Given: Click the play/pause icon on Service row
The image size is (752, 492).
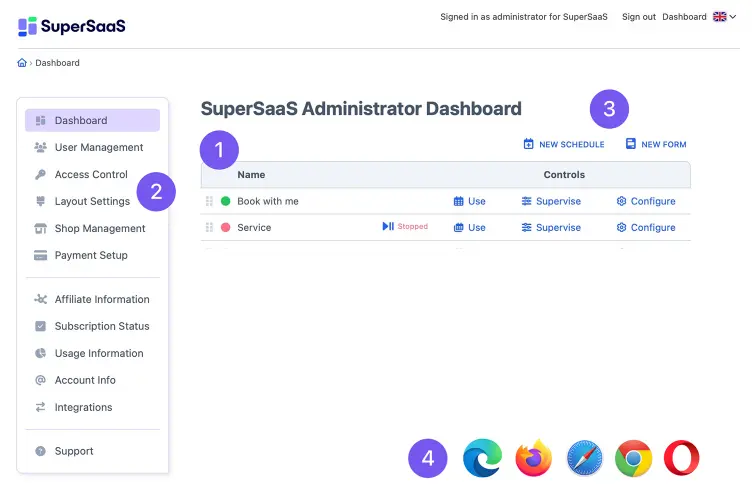Looking at the screenshot, I should 388,226.
